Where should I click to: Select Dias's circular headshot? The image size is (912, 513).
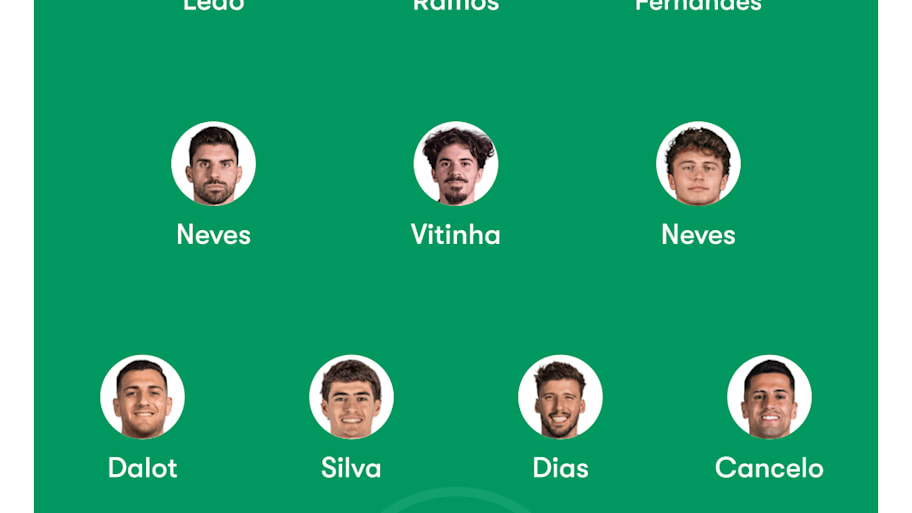point(560,397)
